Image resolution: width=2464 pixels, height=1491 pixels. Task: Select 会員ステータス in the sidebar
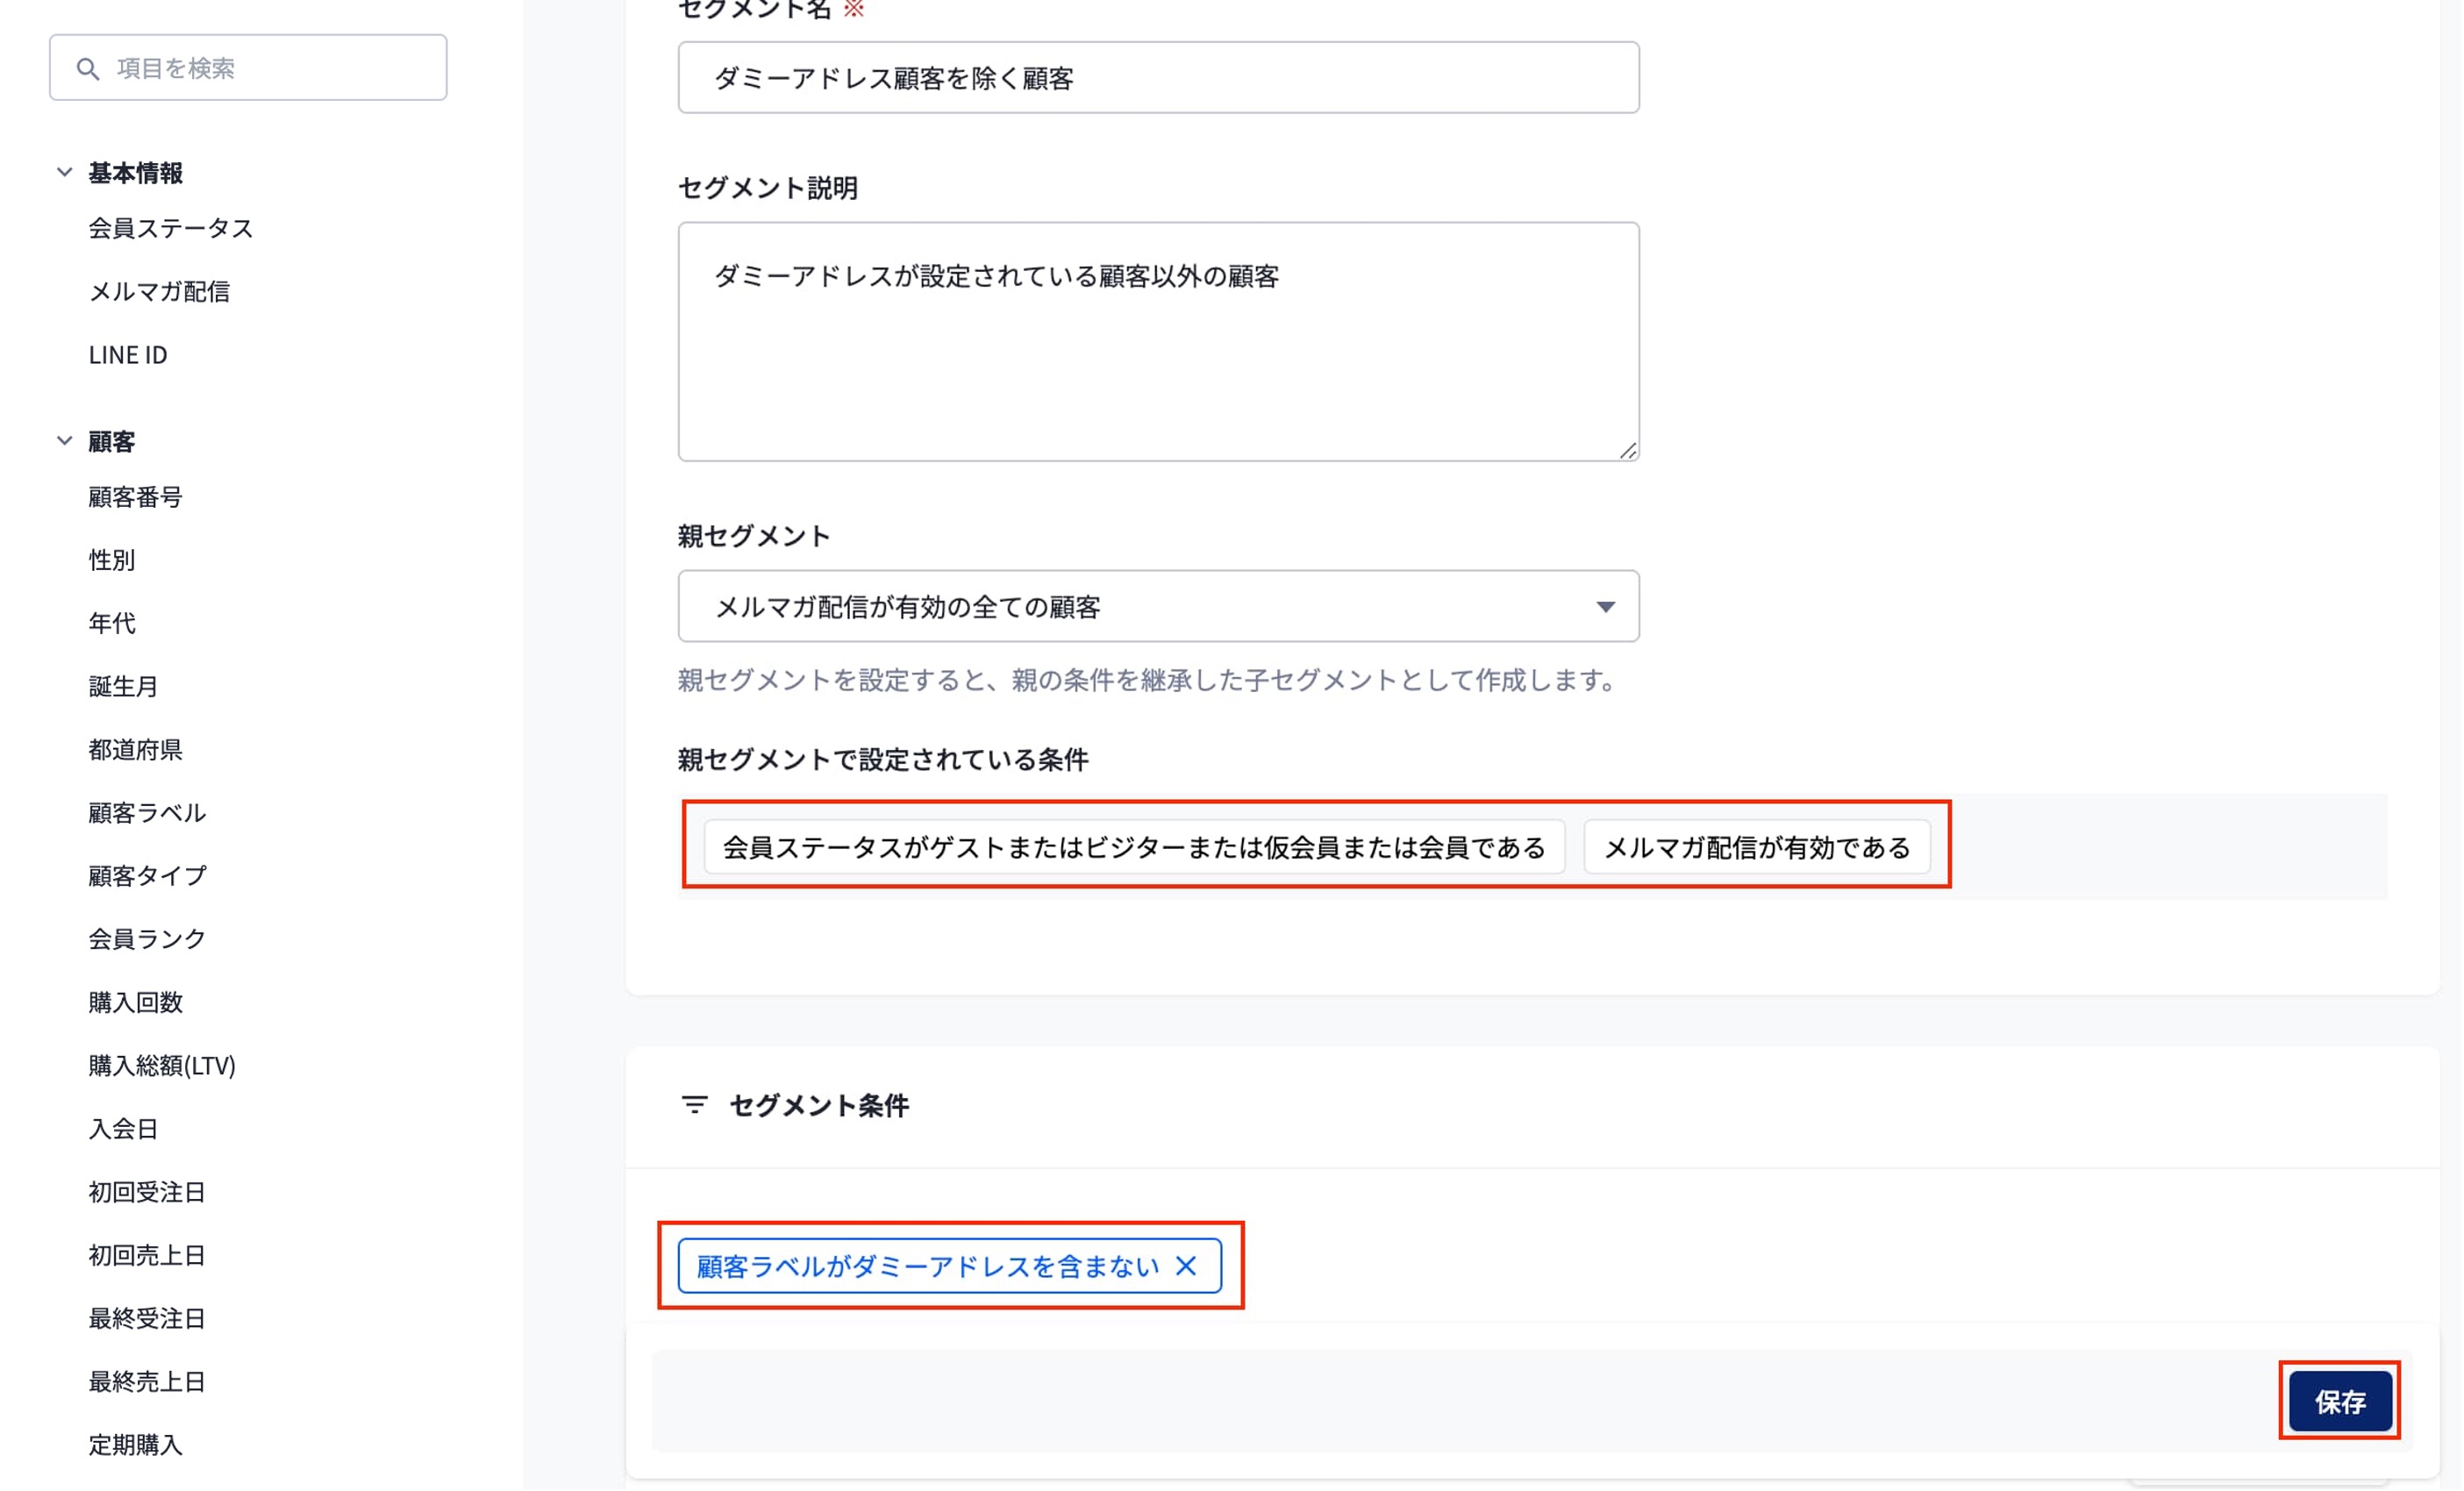tap(171, 229)
